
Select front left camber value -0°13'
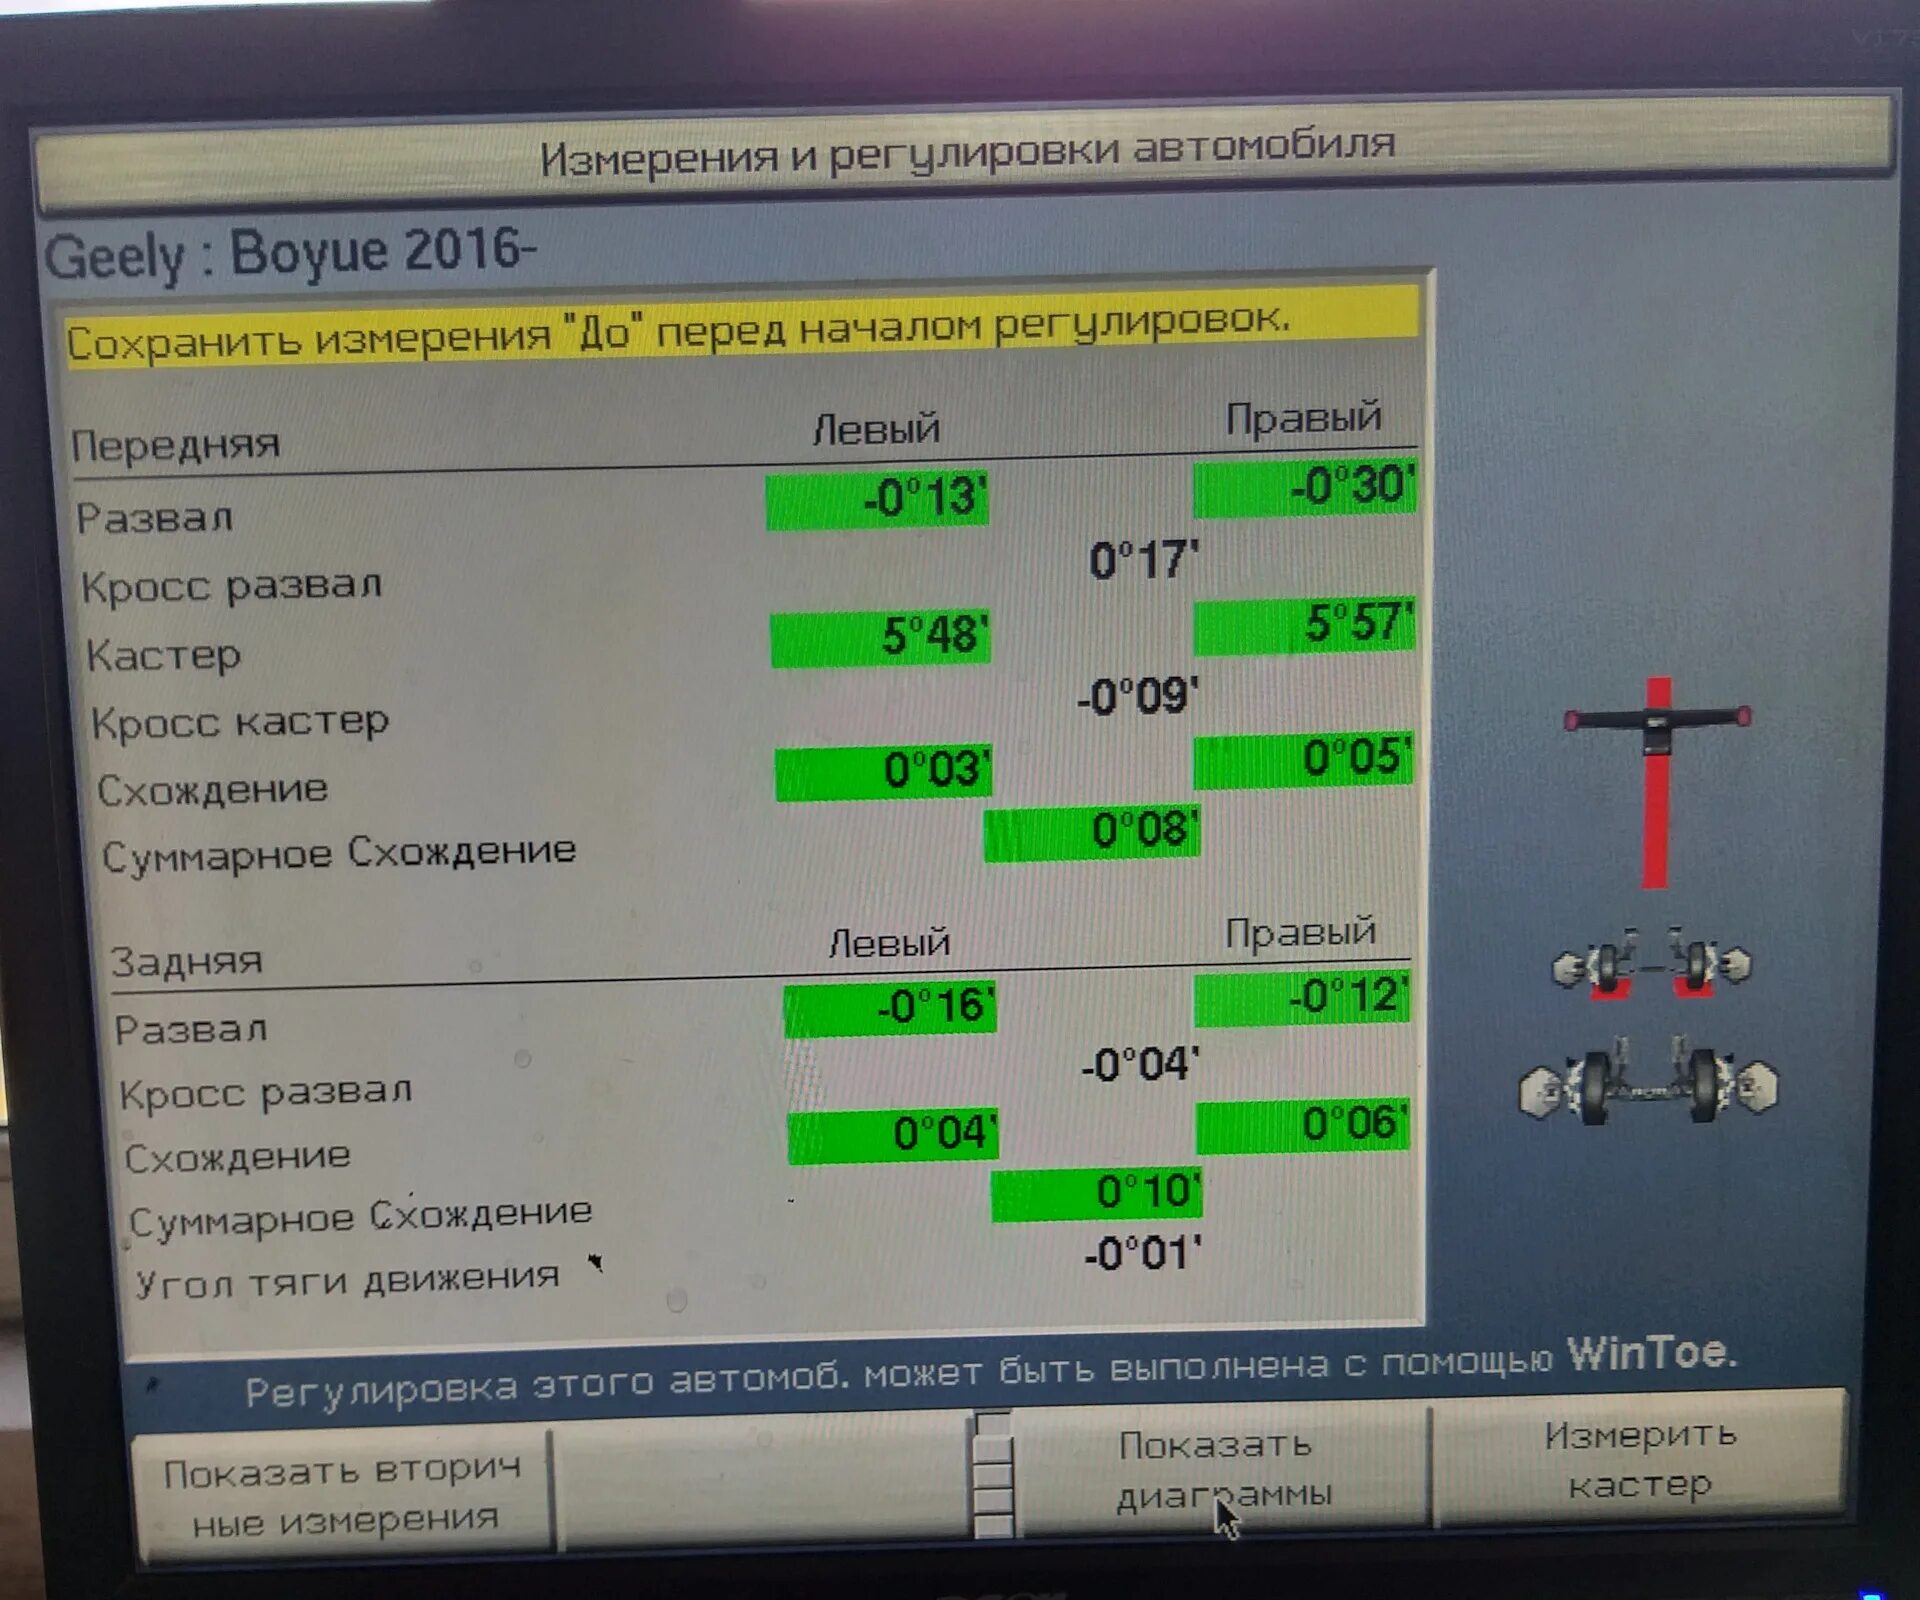[877, 499]
